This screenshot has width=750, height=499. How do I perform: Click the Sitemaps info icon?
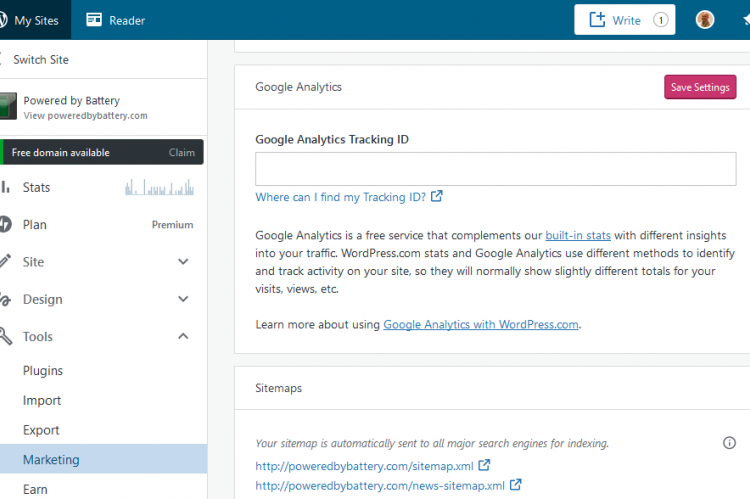(729, 443)
